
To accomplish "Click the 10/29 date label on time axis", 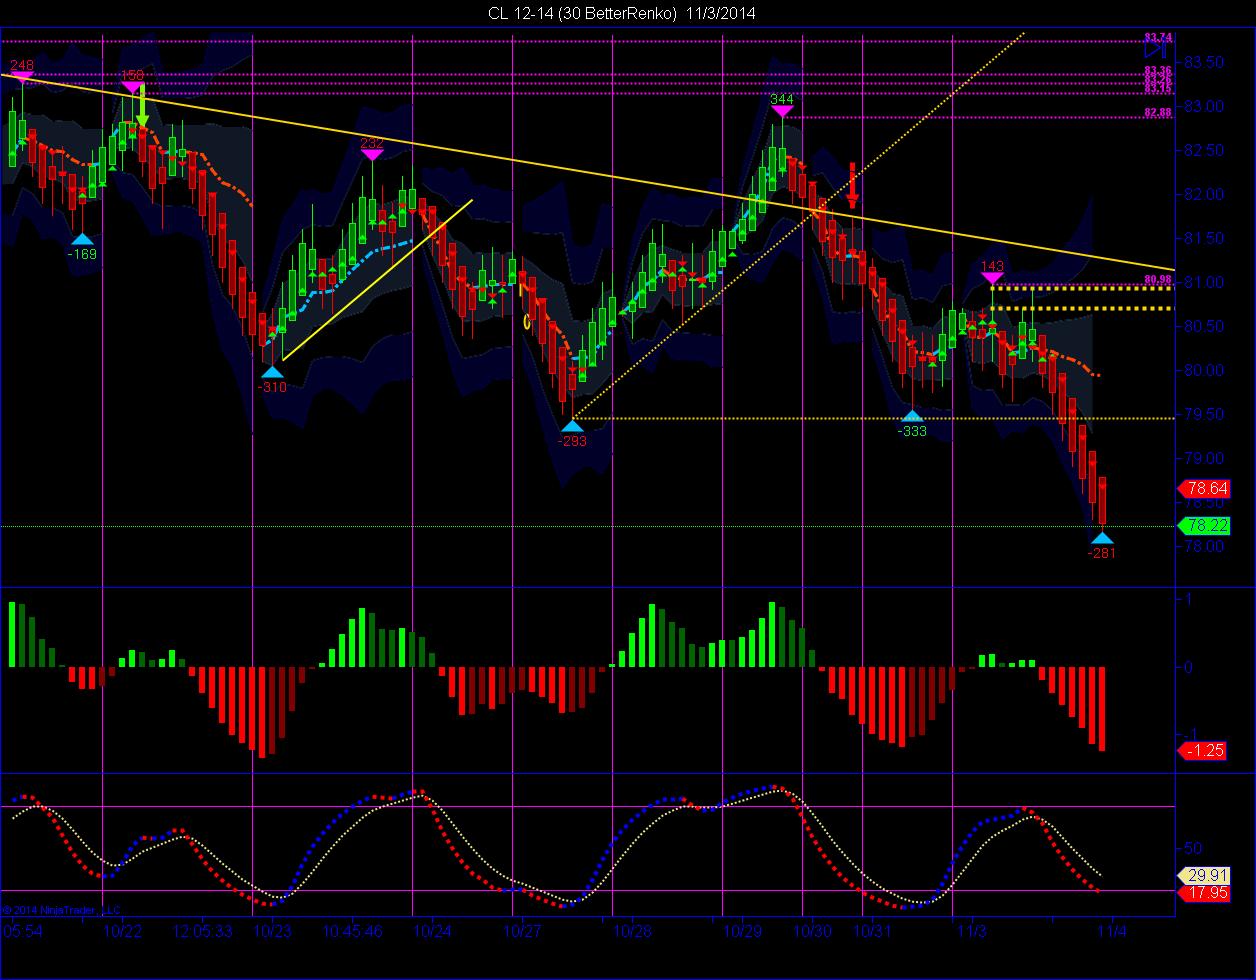I will 742,930.
